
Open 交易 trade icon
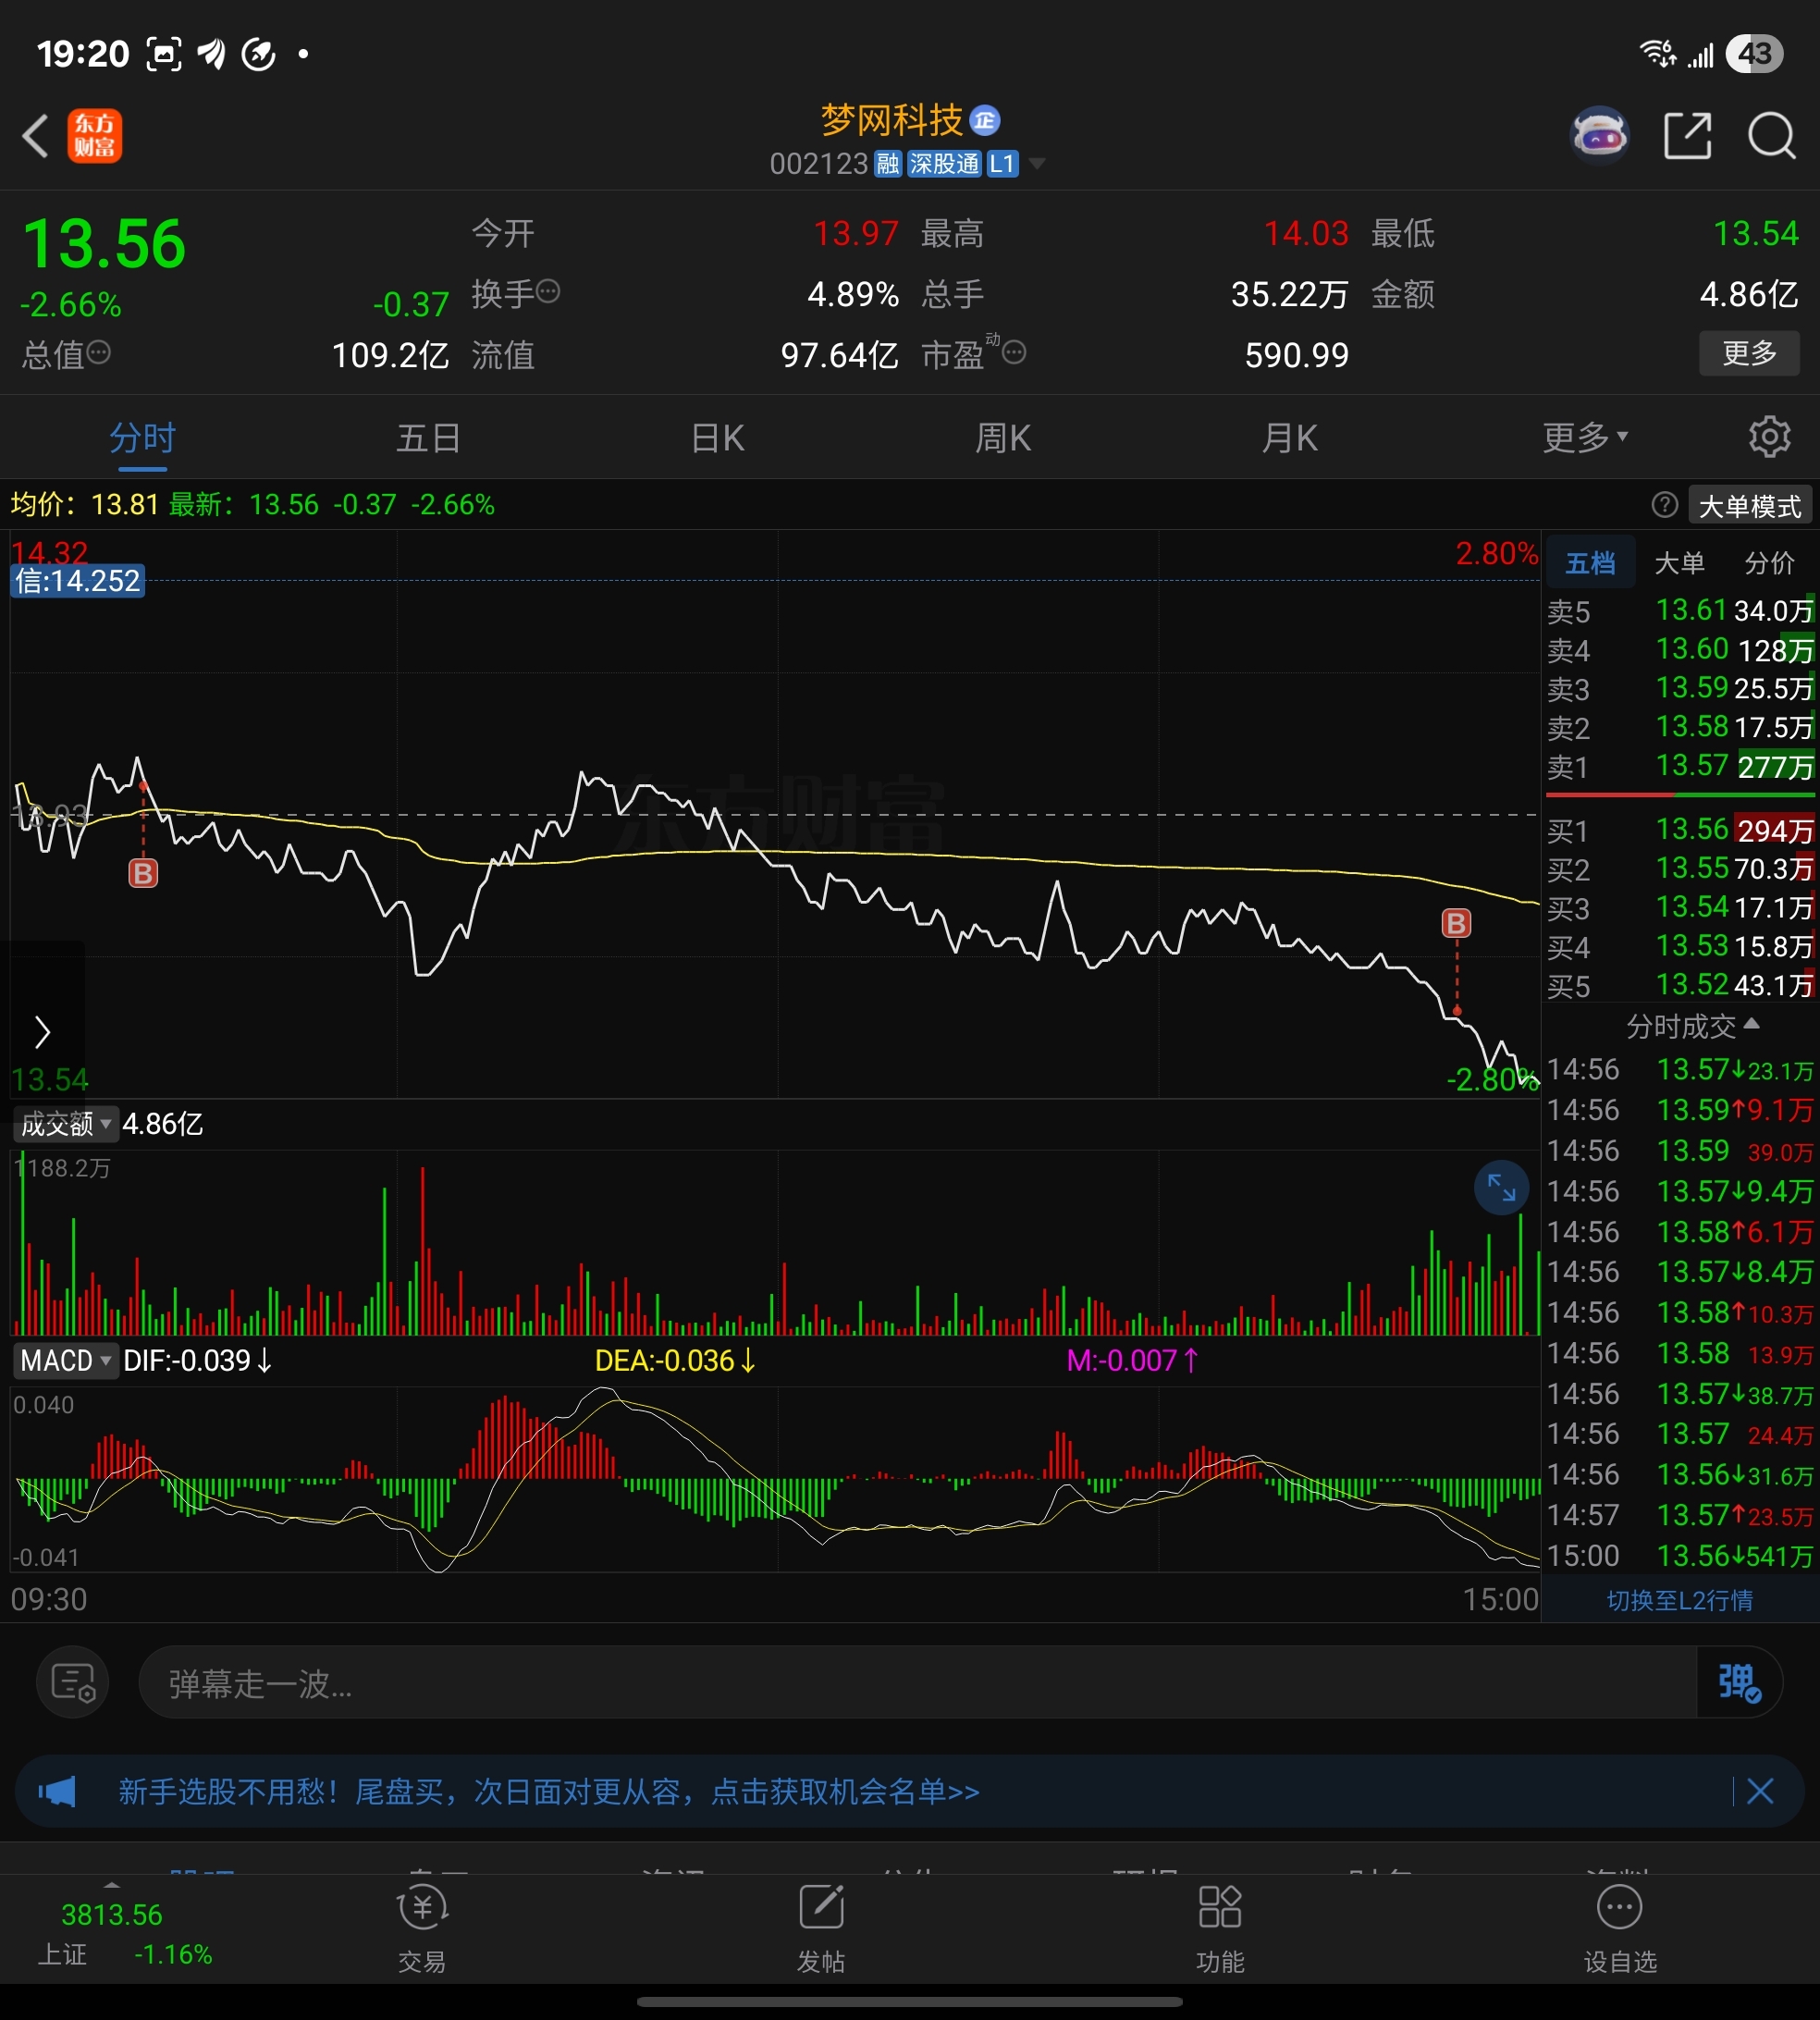pos(422,1930)
